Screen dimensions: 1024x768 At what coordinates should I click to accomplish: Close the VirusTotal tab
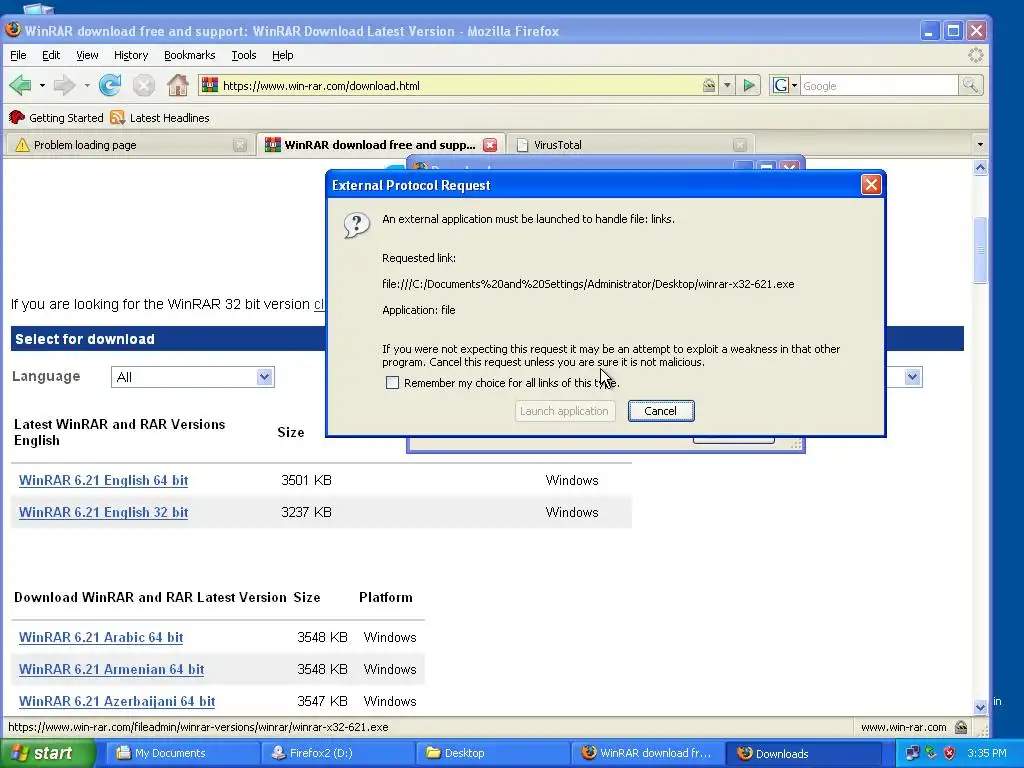[739, 145]
